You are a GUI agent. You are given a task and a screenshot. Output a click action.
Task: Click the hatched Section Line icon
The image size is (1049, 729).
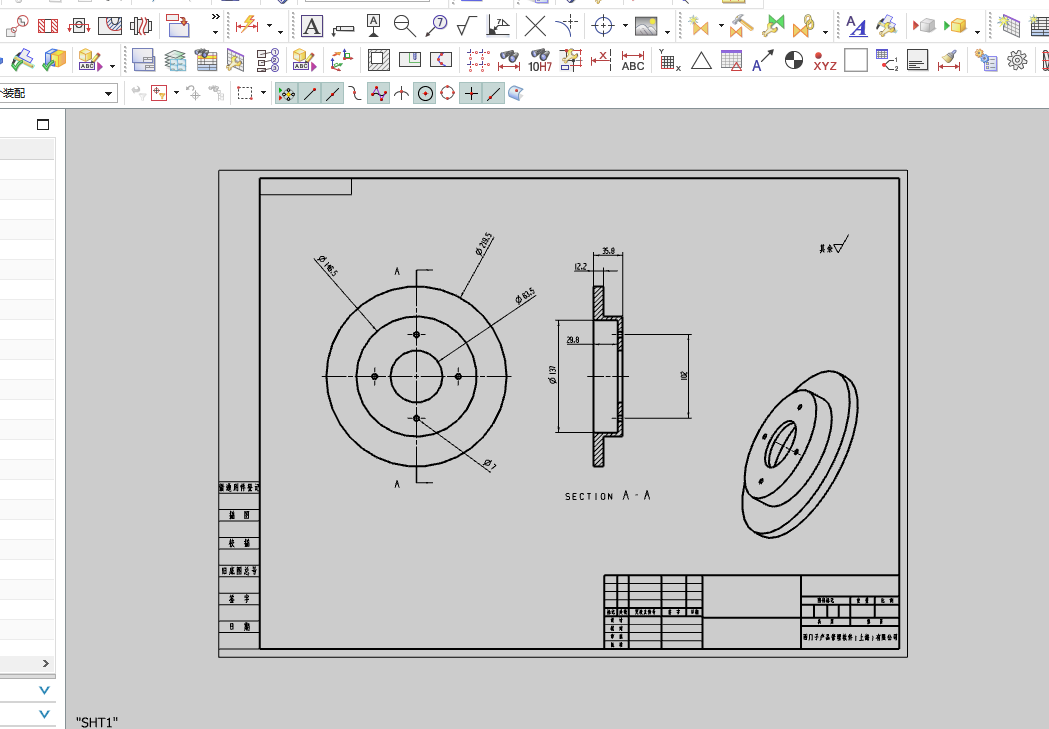click(x=47, y=26)
